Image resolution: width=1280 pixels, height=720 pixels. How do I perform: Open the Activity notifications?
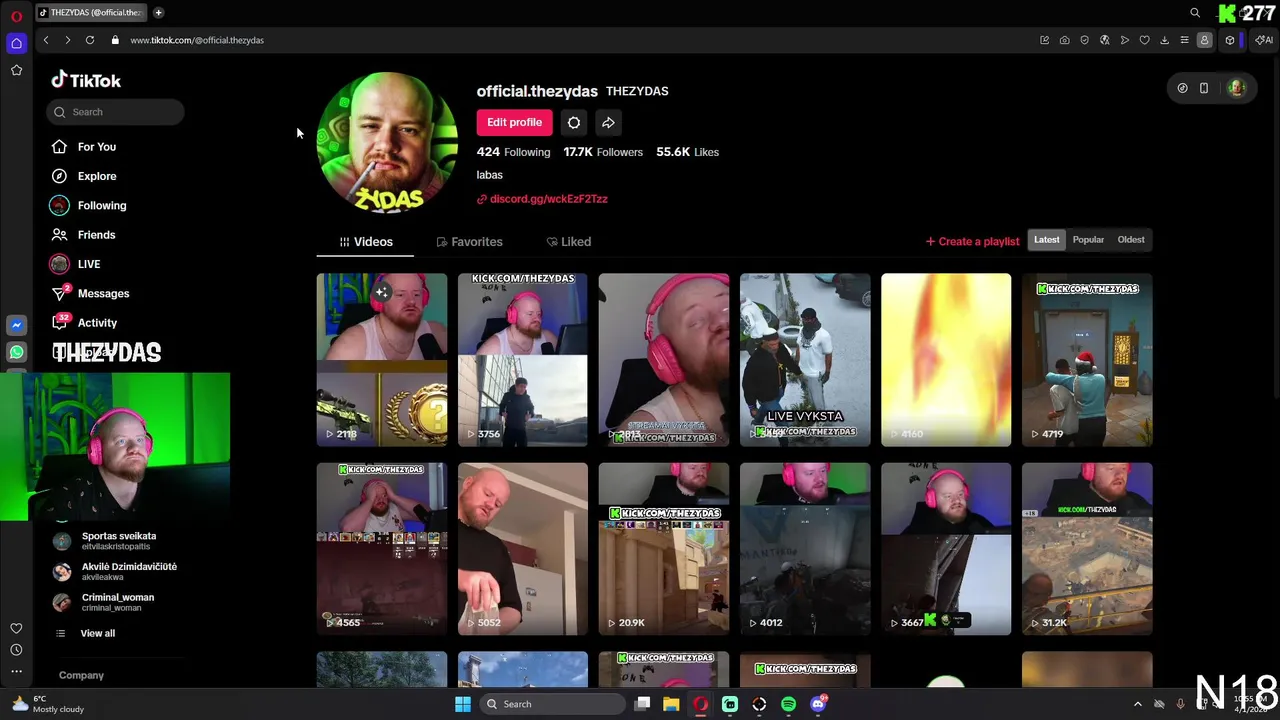97,323
